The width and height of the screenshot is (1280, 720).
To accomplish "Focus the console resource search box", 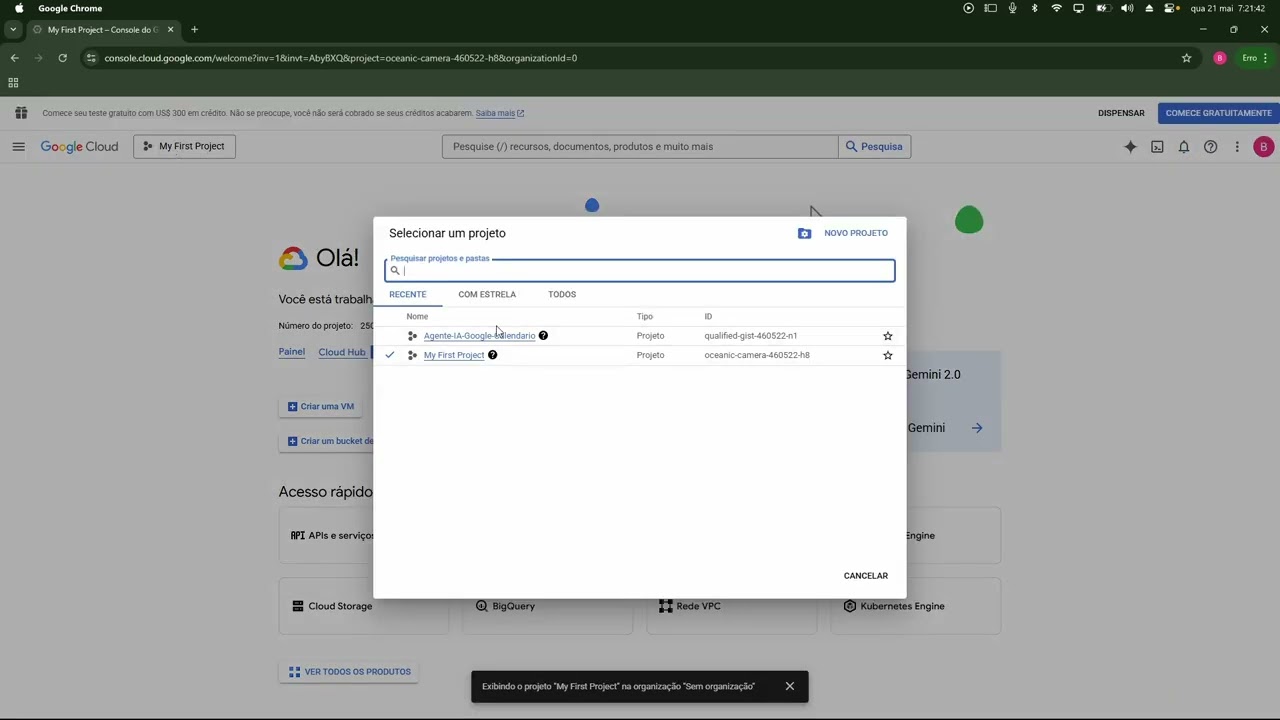I will click(640, 146).
